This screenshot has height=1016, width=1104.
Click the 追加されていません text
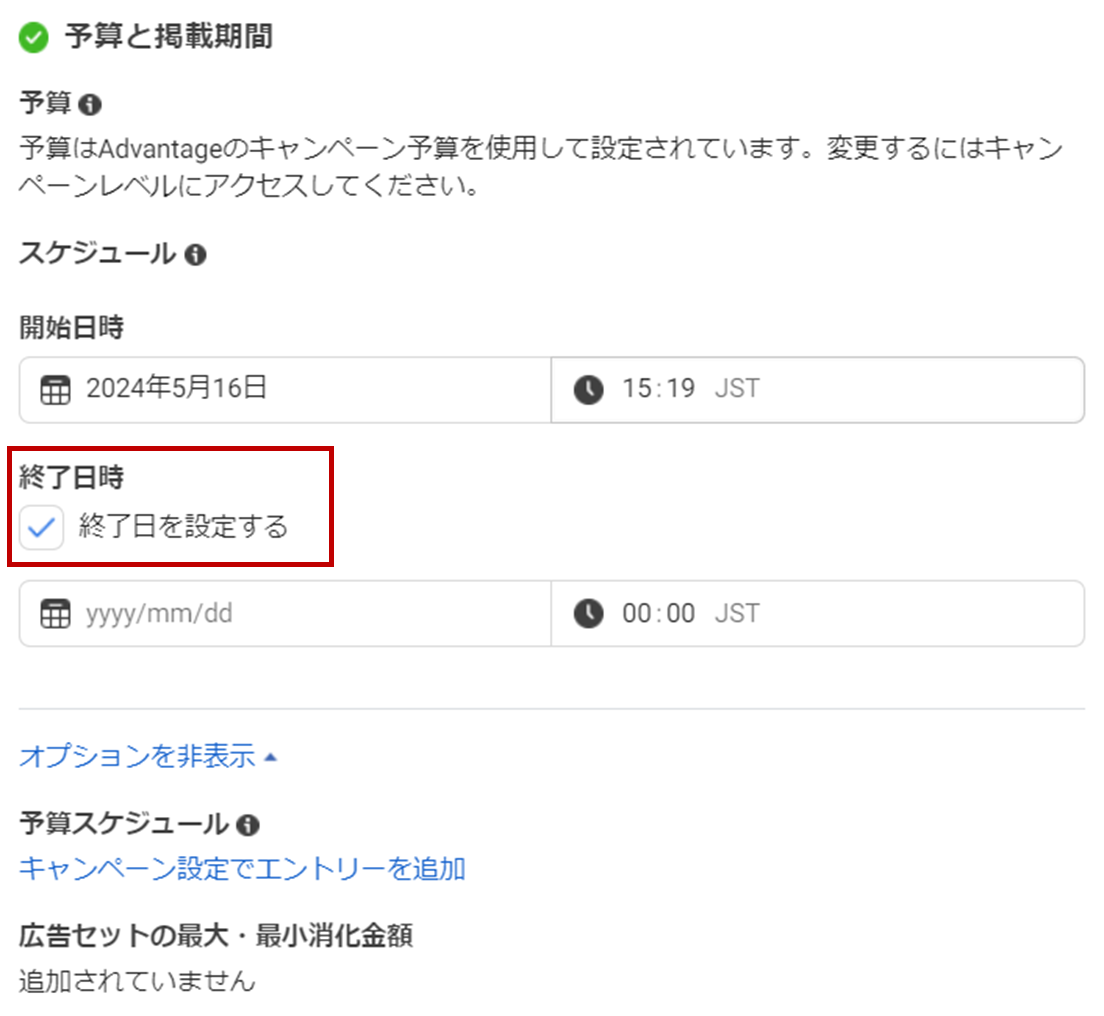pos(137,981)
